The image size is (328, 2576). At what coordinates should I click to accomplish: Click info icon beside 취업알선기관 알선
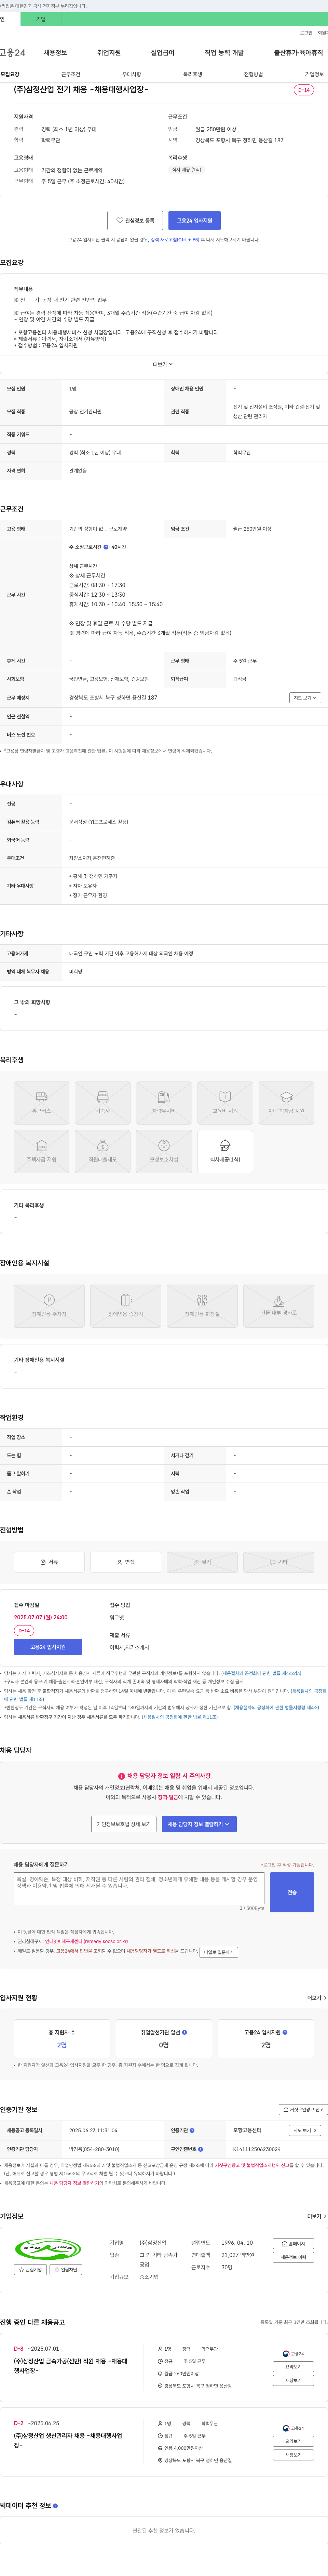point(185,2032)
